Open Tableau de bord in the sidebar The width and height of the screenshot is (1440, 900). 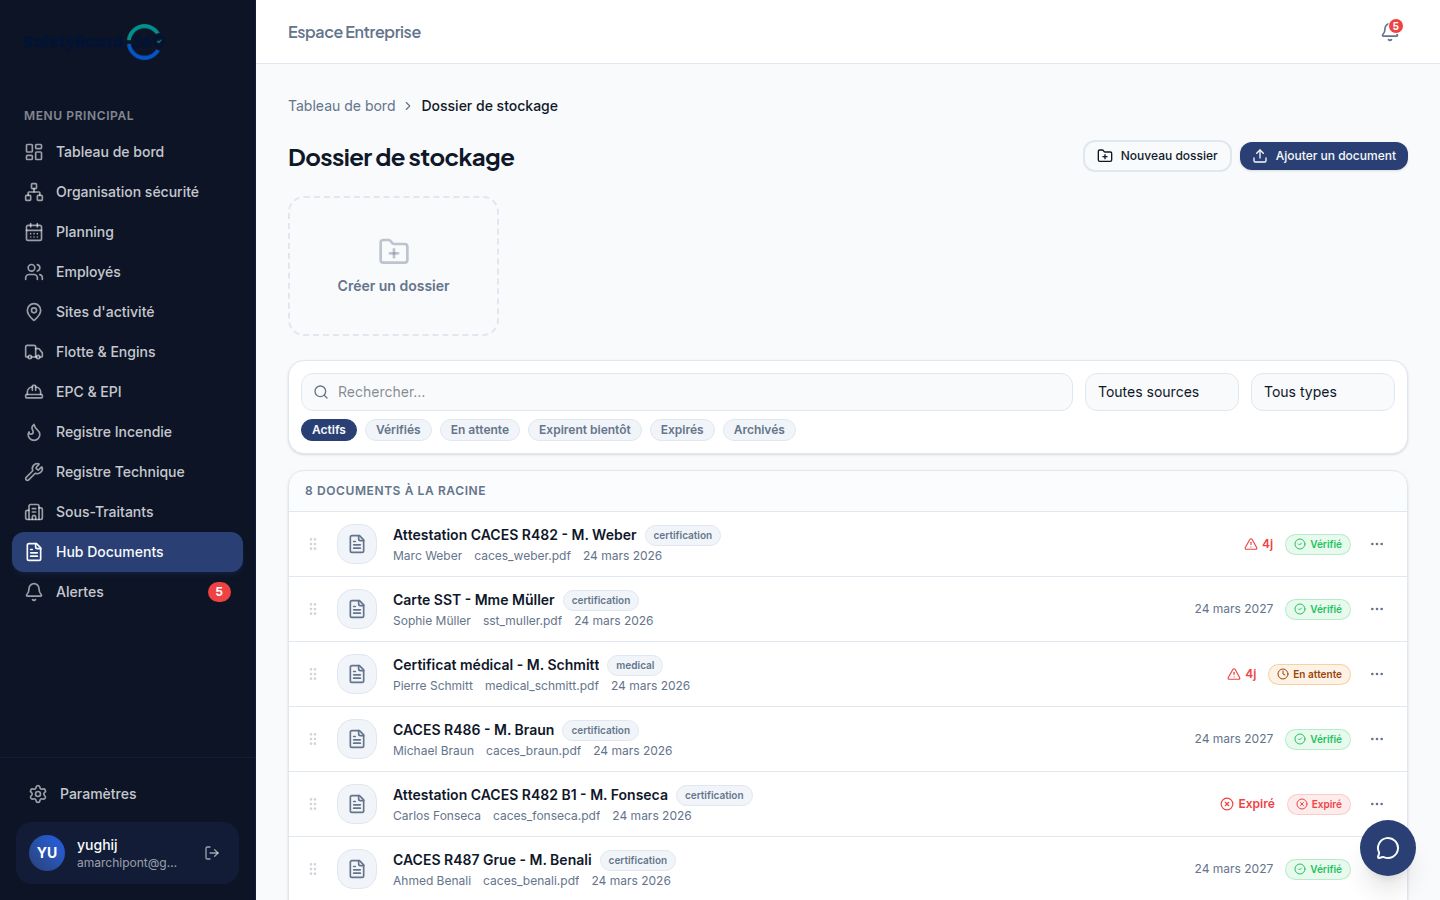128,152
